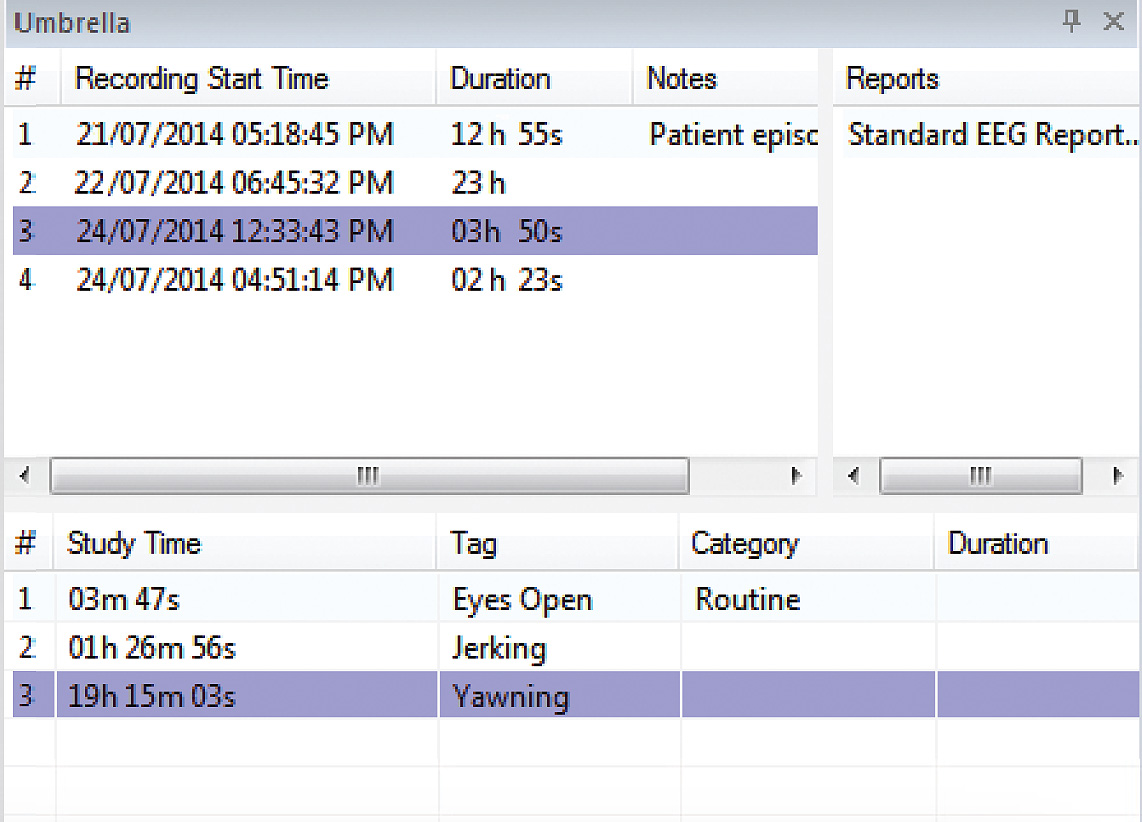
Task: Select recording from 21/07/2014 05:18:45 PM
Action: [235, 135]
